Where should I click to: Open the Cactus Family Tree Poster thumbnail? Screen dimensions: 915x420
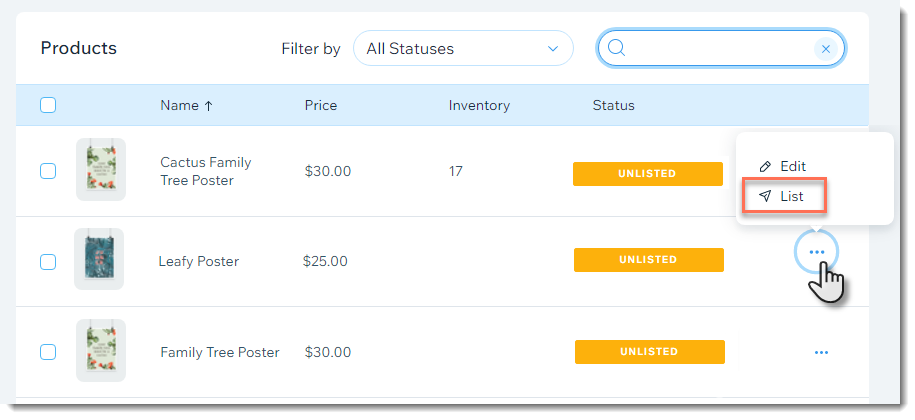pos(101,170)
